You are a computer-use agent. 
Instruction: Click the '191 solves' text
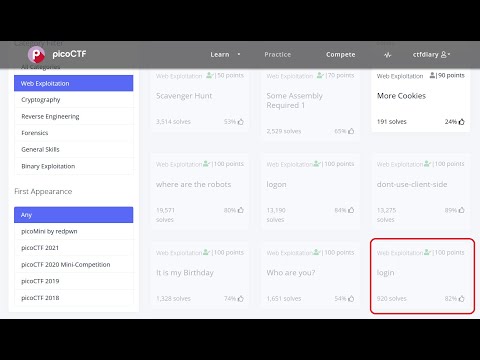click(x=391, y=122)
